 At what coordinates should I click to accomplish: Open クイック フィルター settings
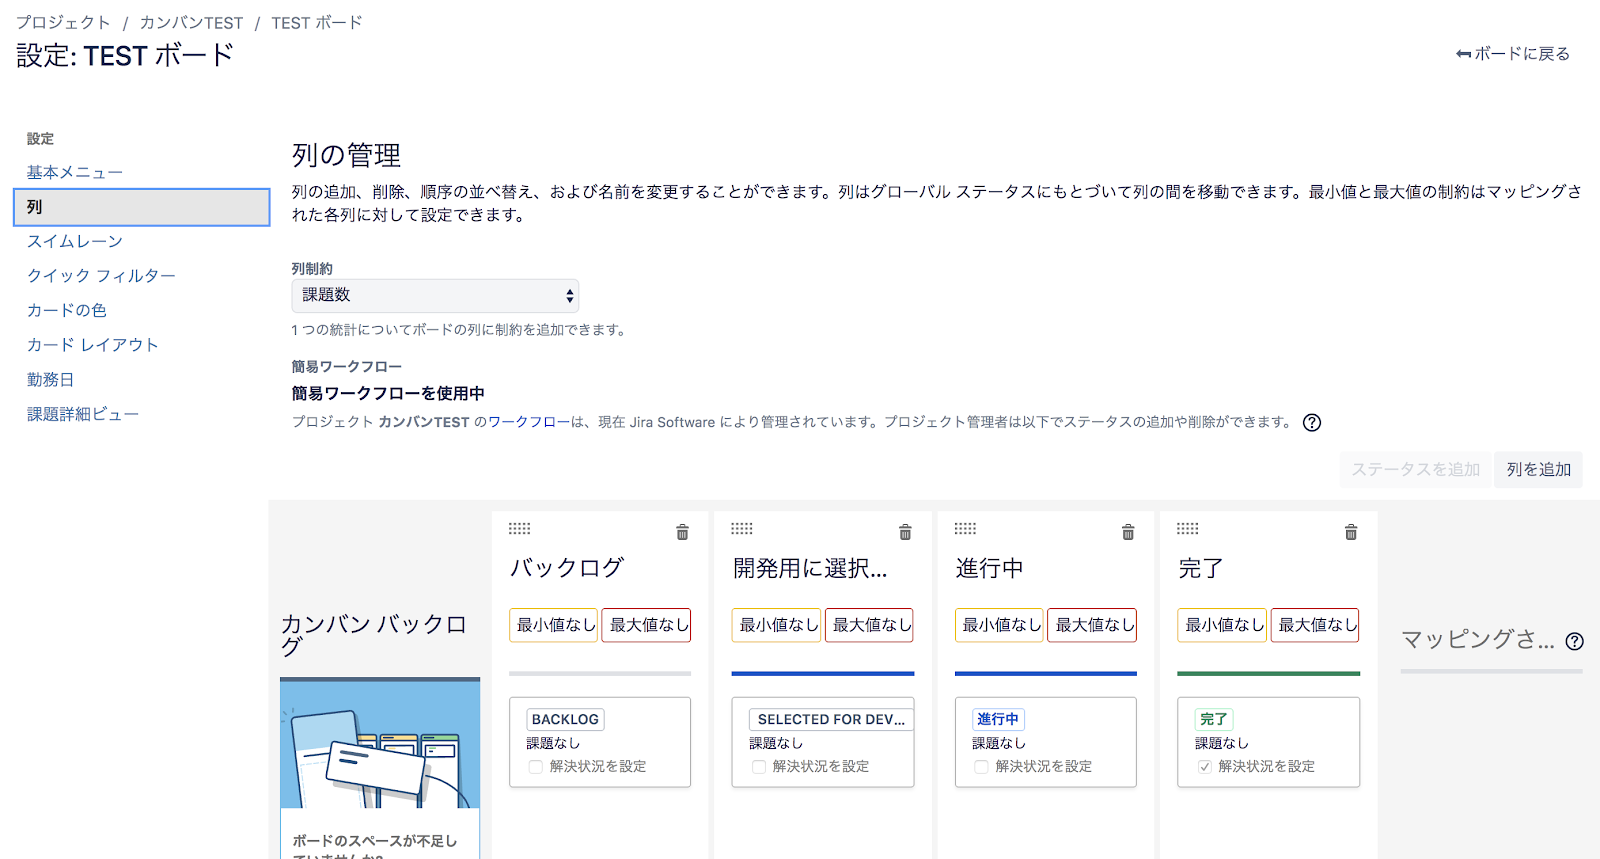(101, 276)
